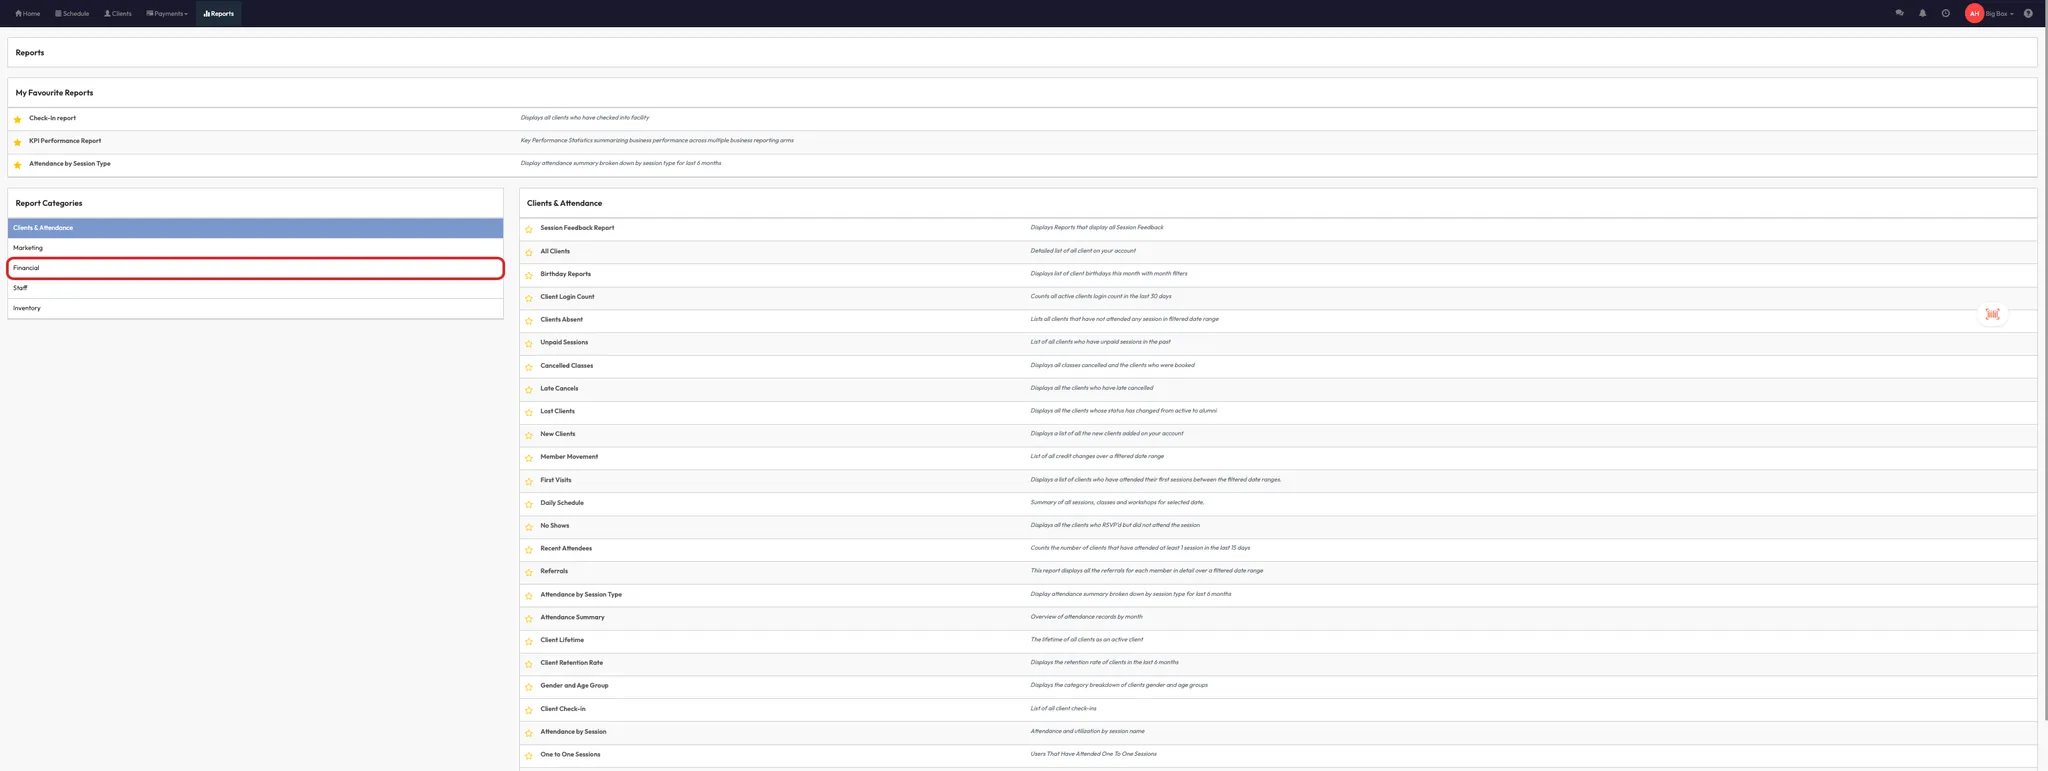Star the Birthday Reports entry
Viewport: 2048px width, 771px height.
529,275
